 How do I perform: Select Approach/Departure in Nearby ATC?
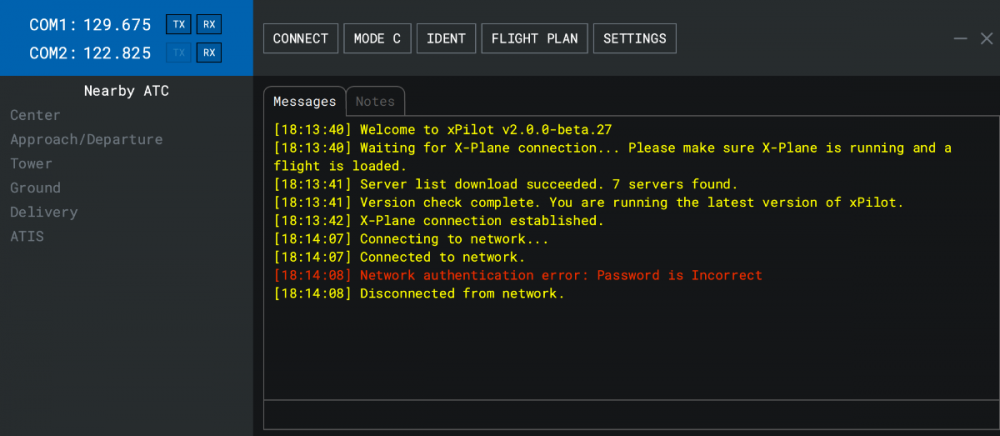tap(86, 140)
